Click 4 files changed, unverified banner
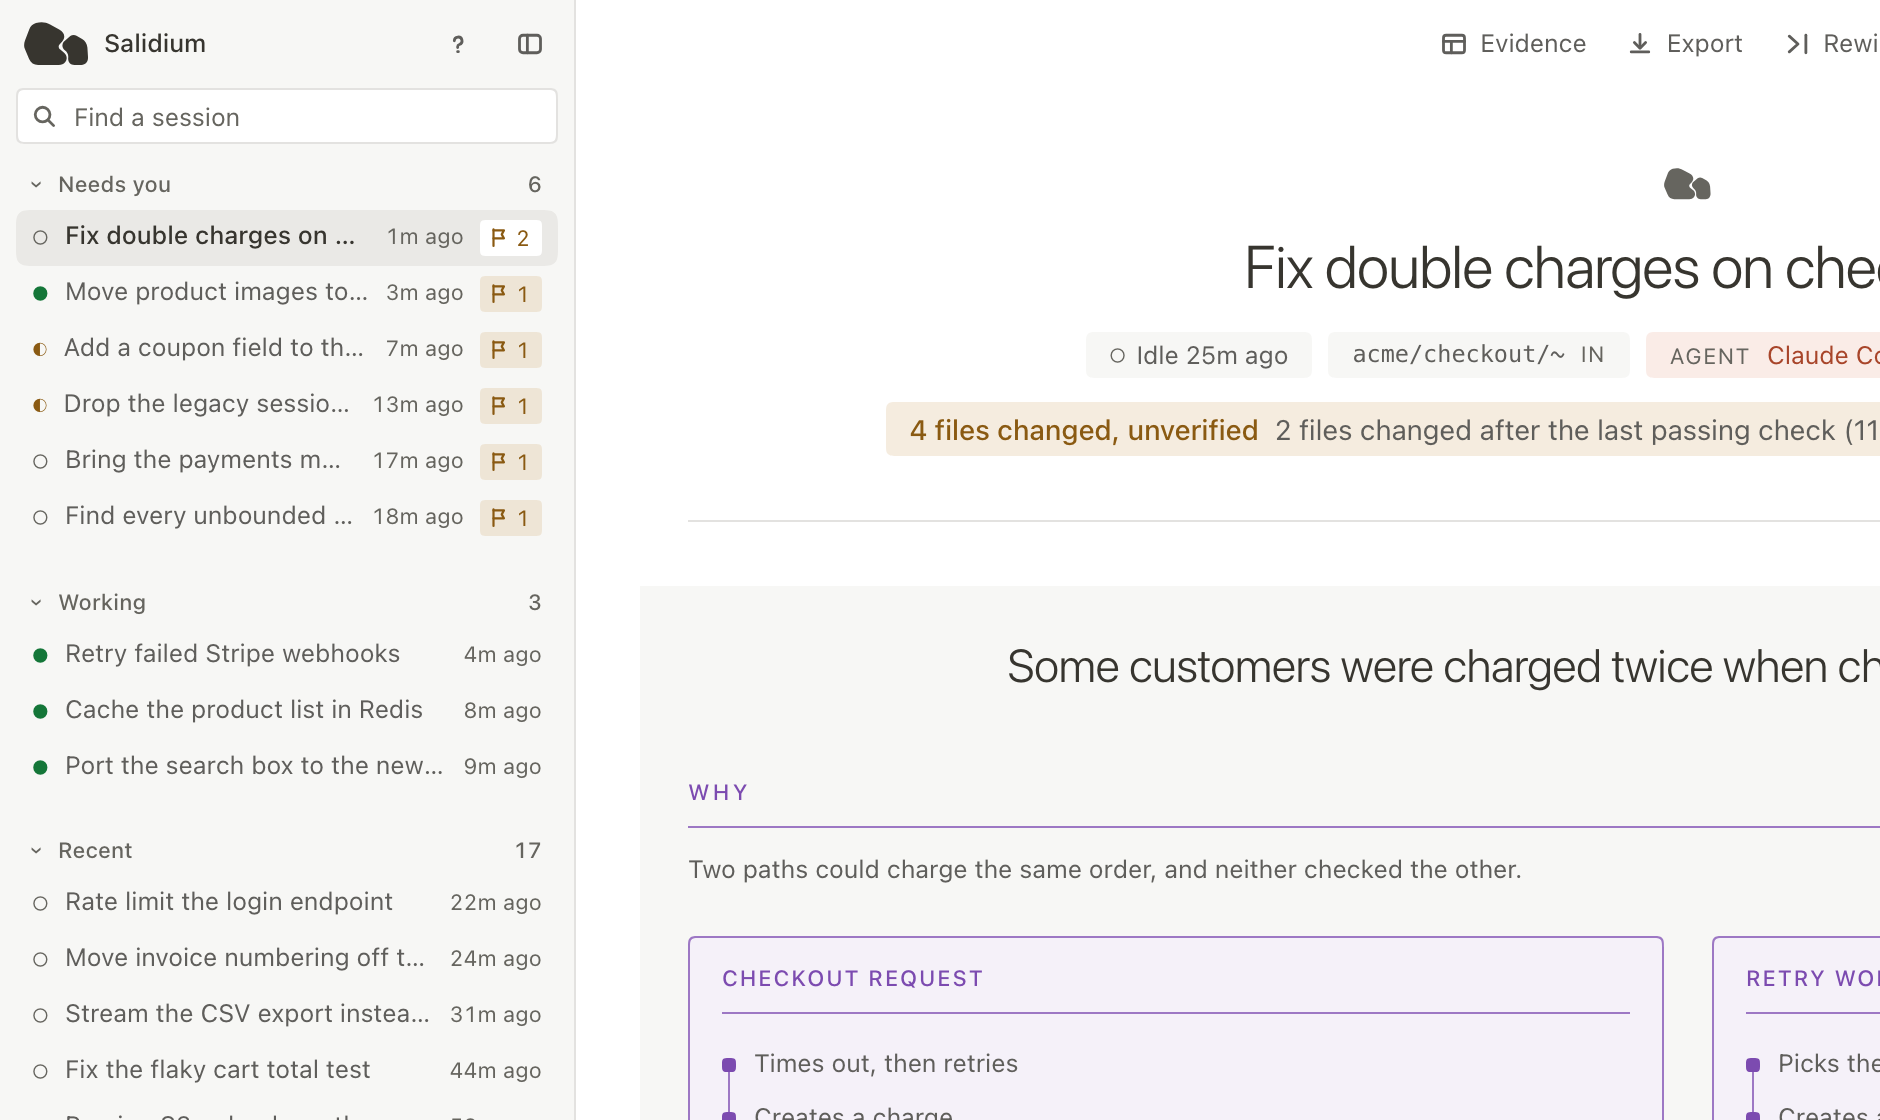 [1383, 430]
